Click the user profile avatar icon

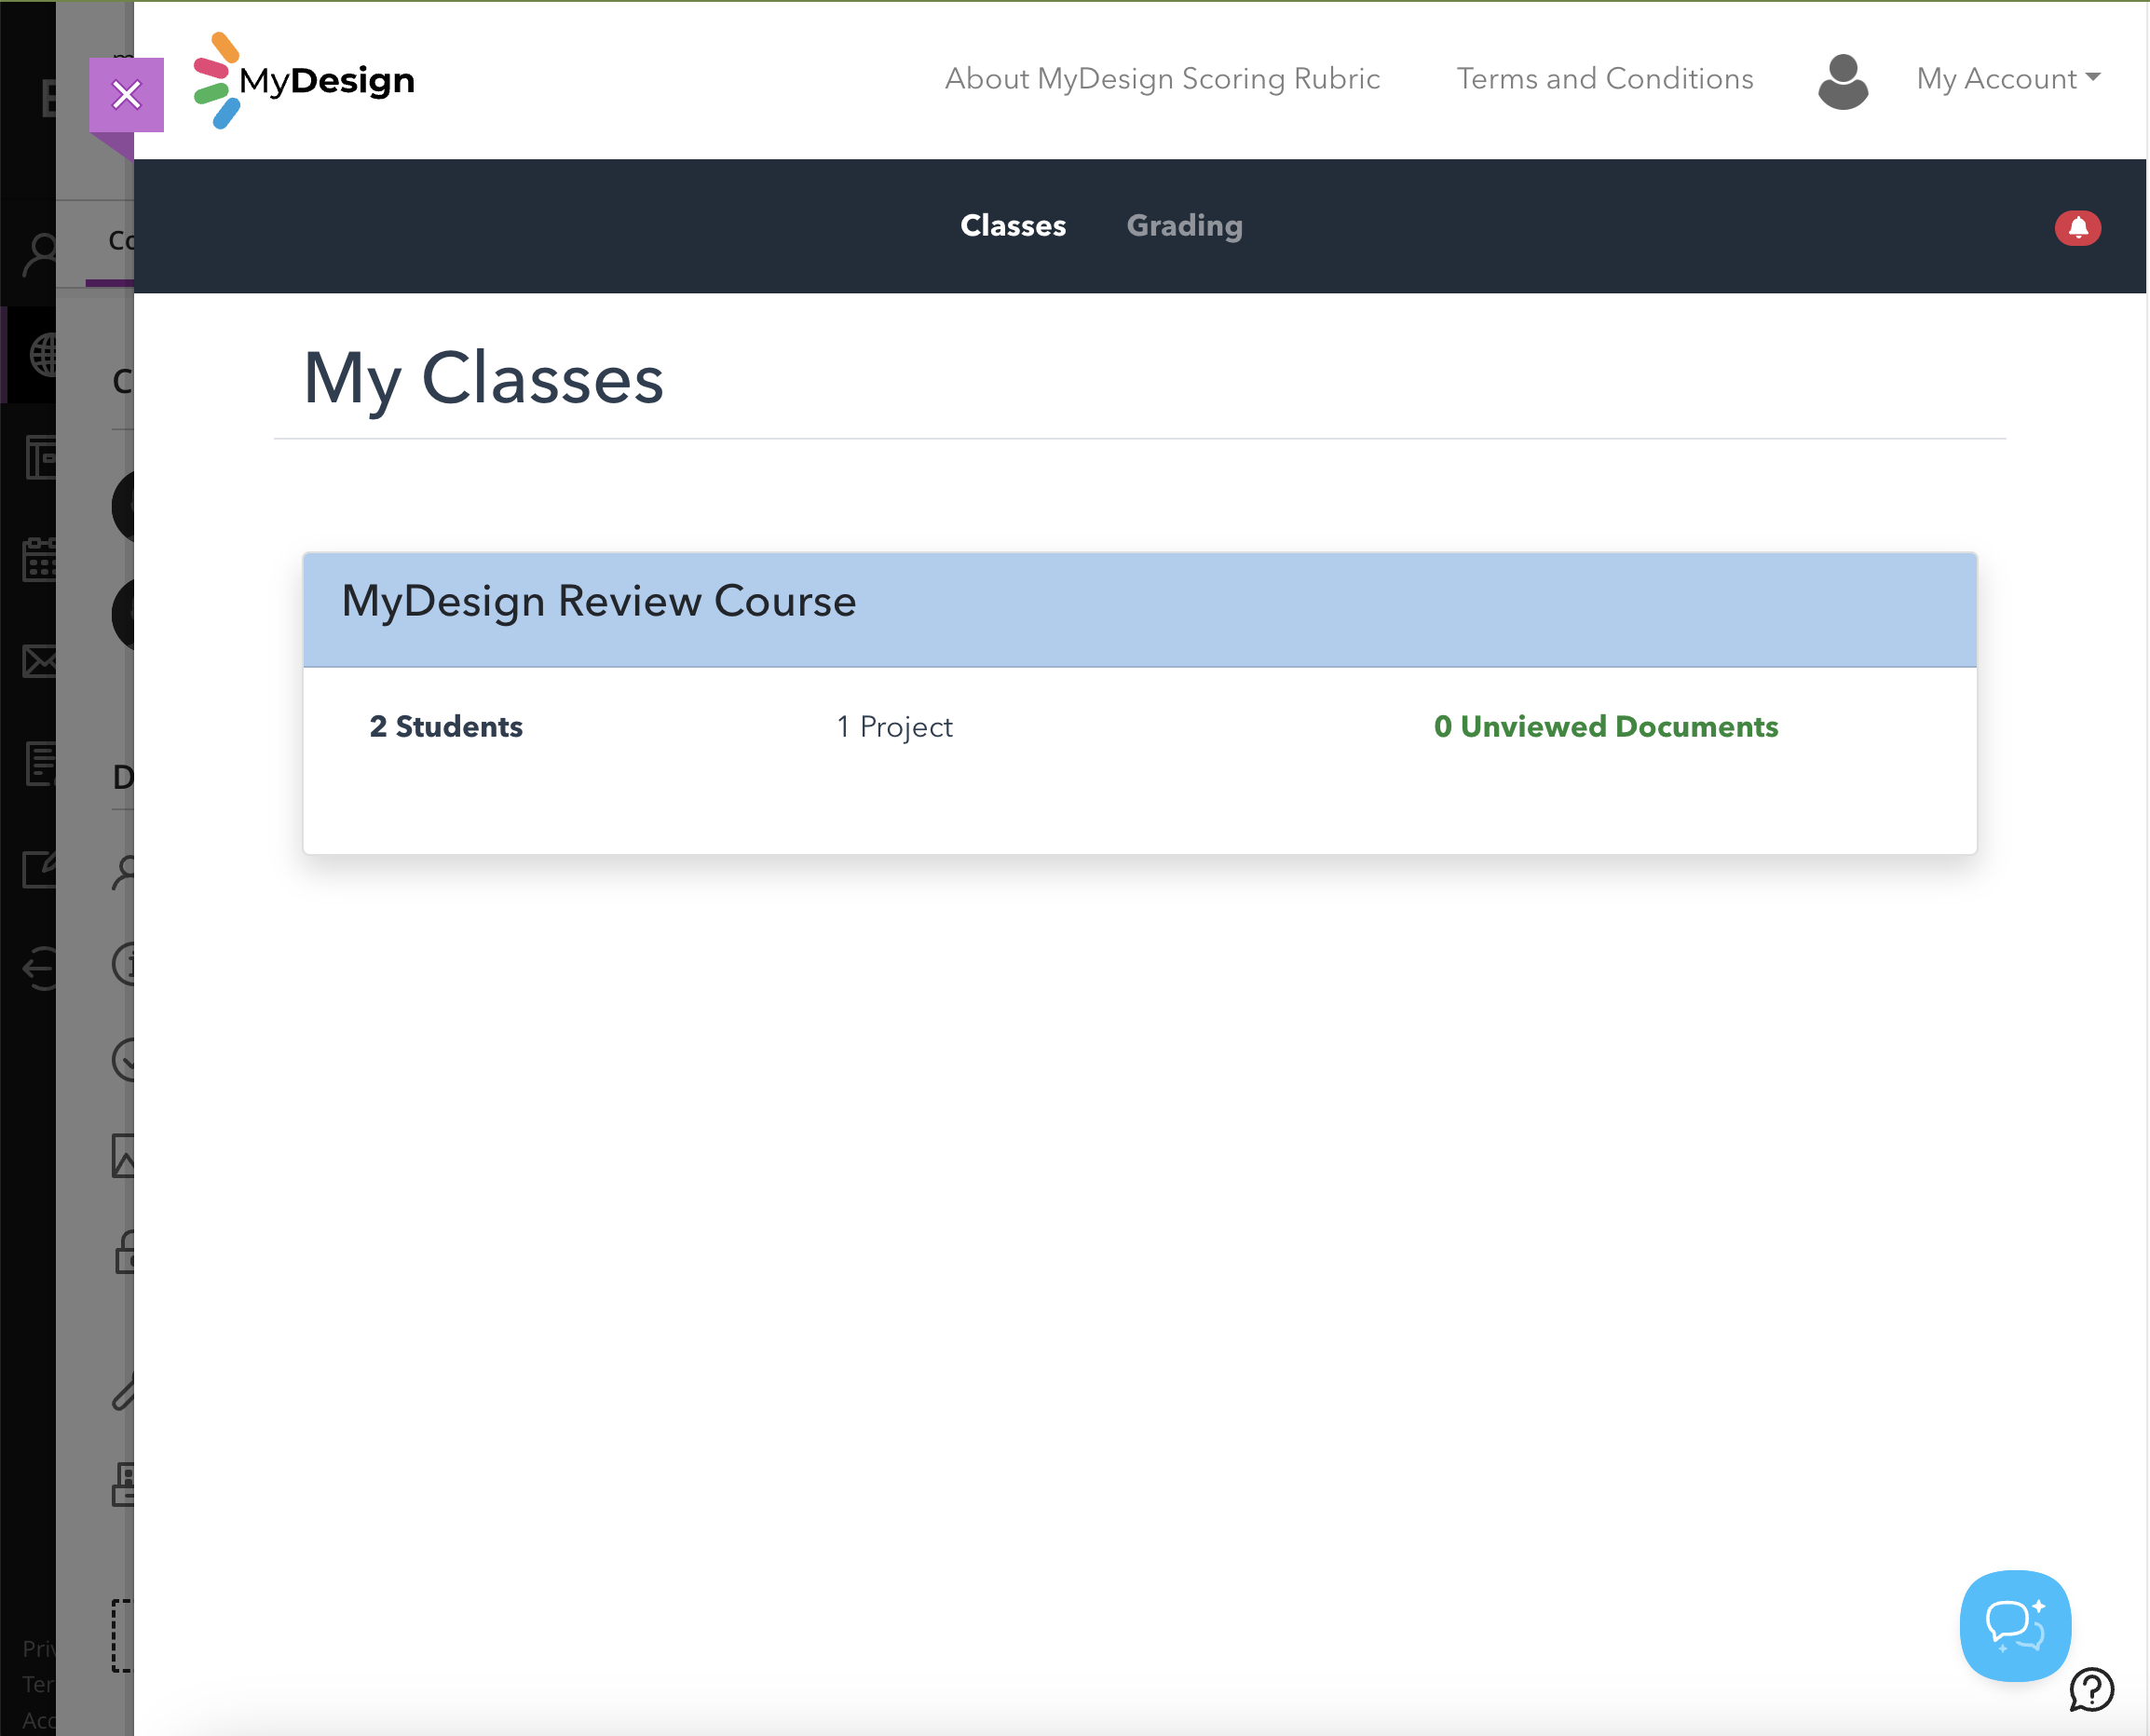pos(1842,81)
